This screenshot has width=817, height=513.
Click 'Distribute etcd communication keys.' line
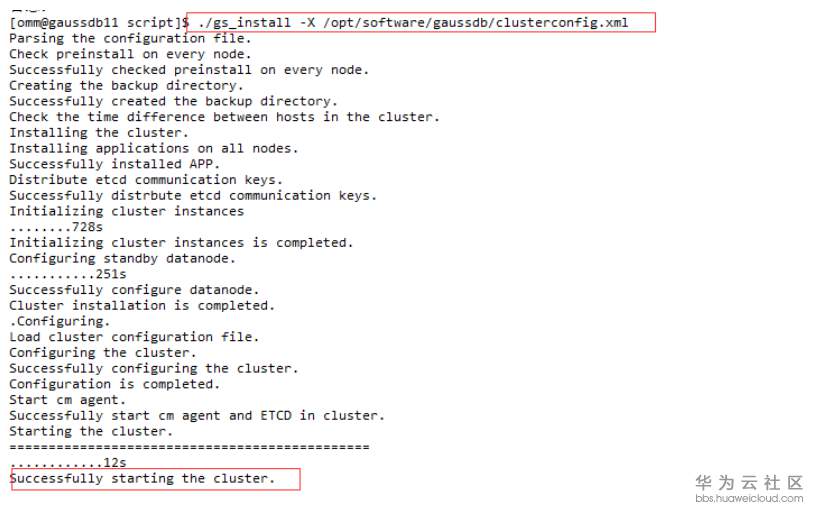(x=146, y=180)
